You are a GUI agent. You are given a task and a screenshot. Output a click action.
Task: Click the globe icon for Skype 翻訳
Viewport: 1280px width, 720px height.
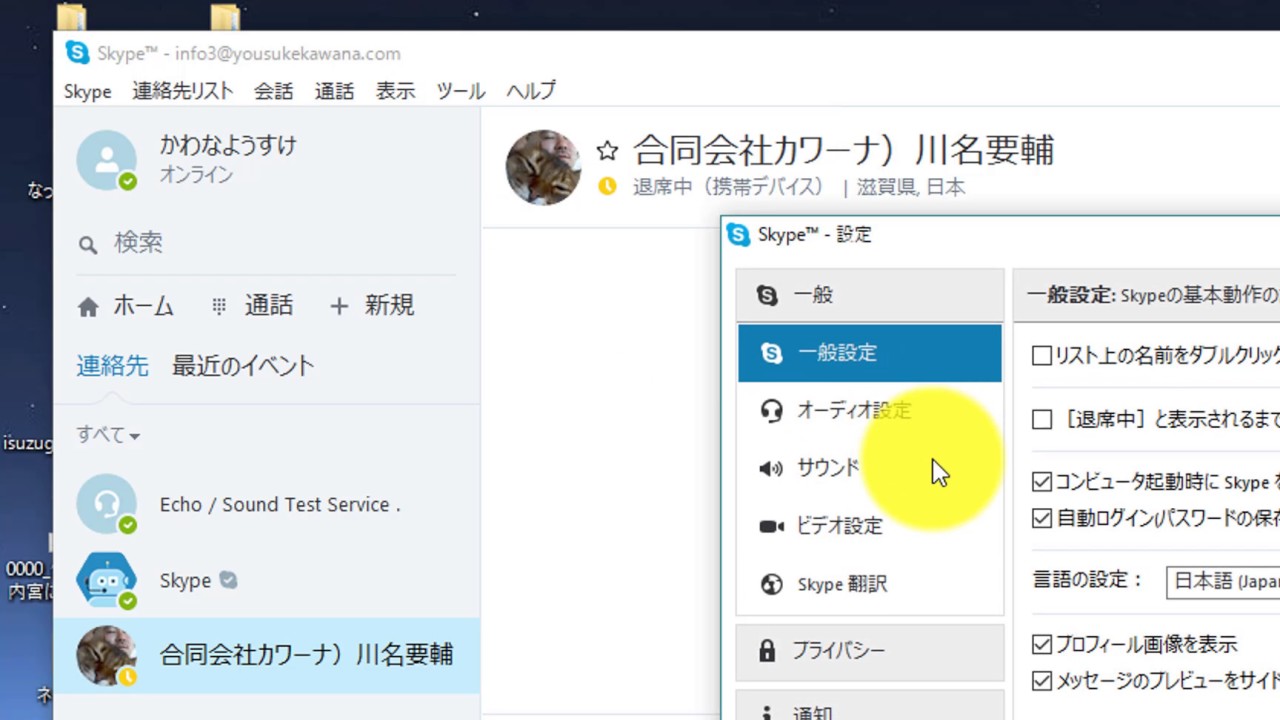[771, 584]
